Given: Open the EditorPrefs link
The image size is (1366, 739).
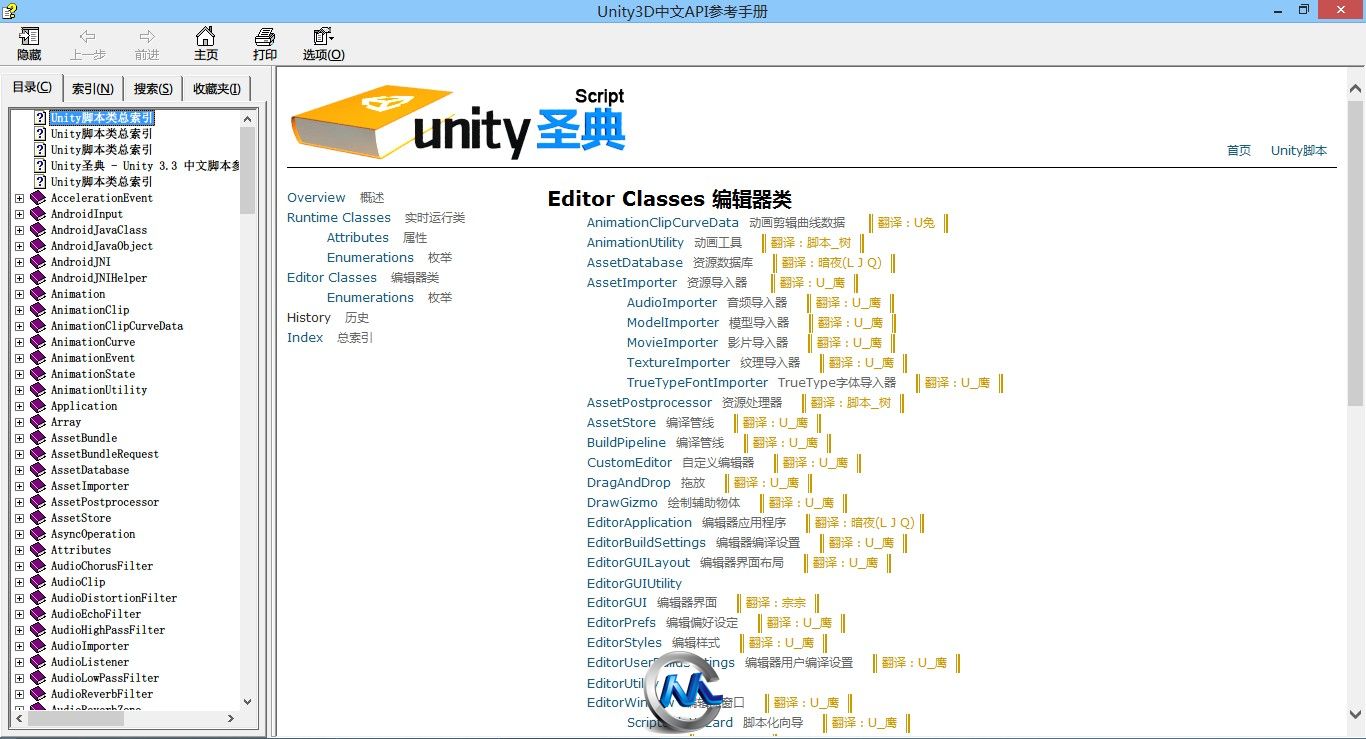Looking at the screenshot, I should (622, 623).
